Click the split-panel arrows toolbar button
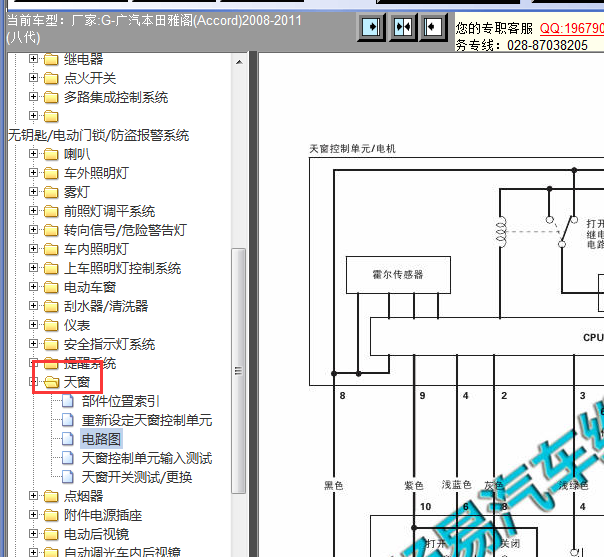 403,27
